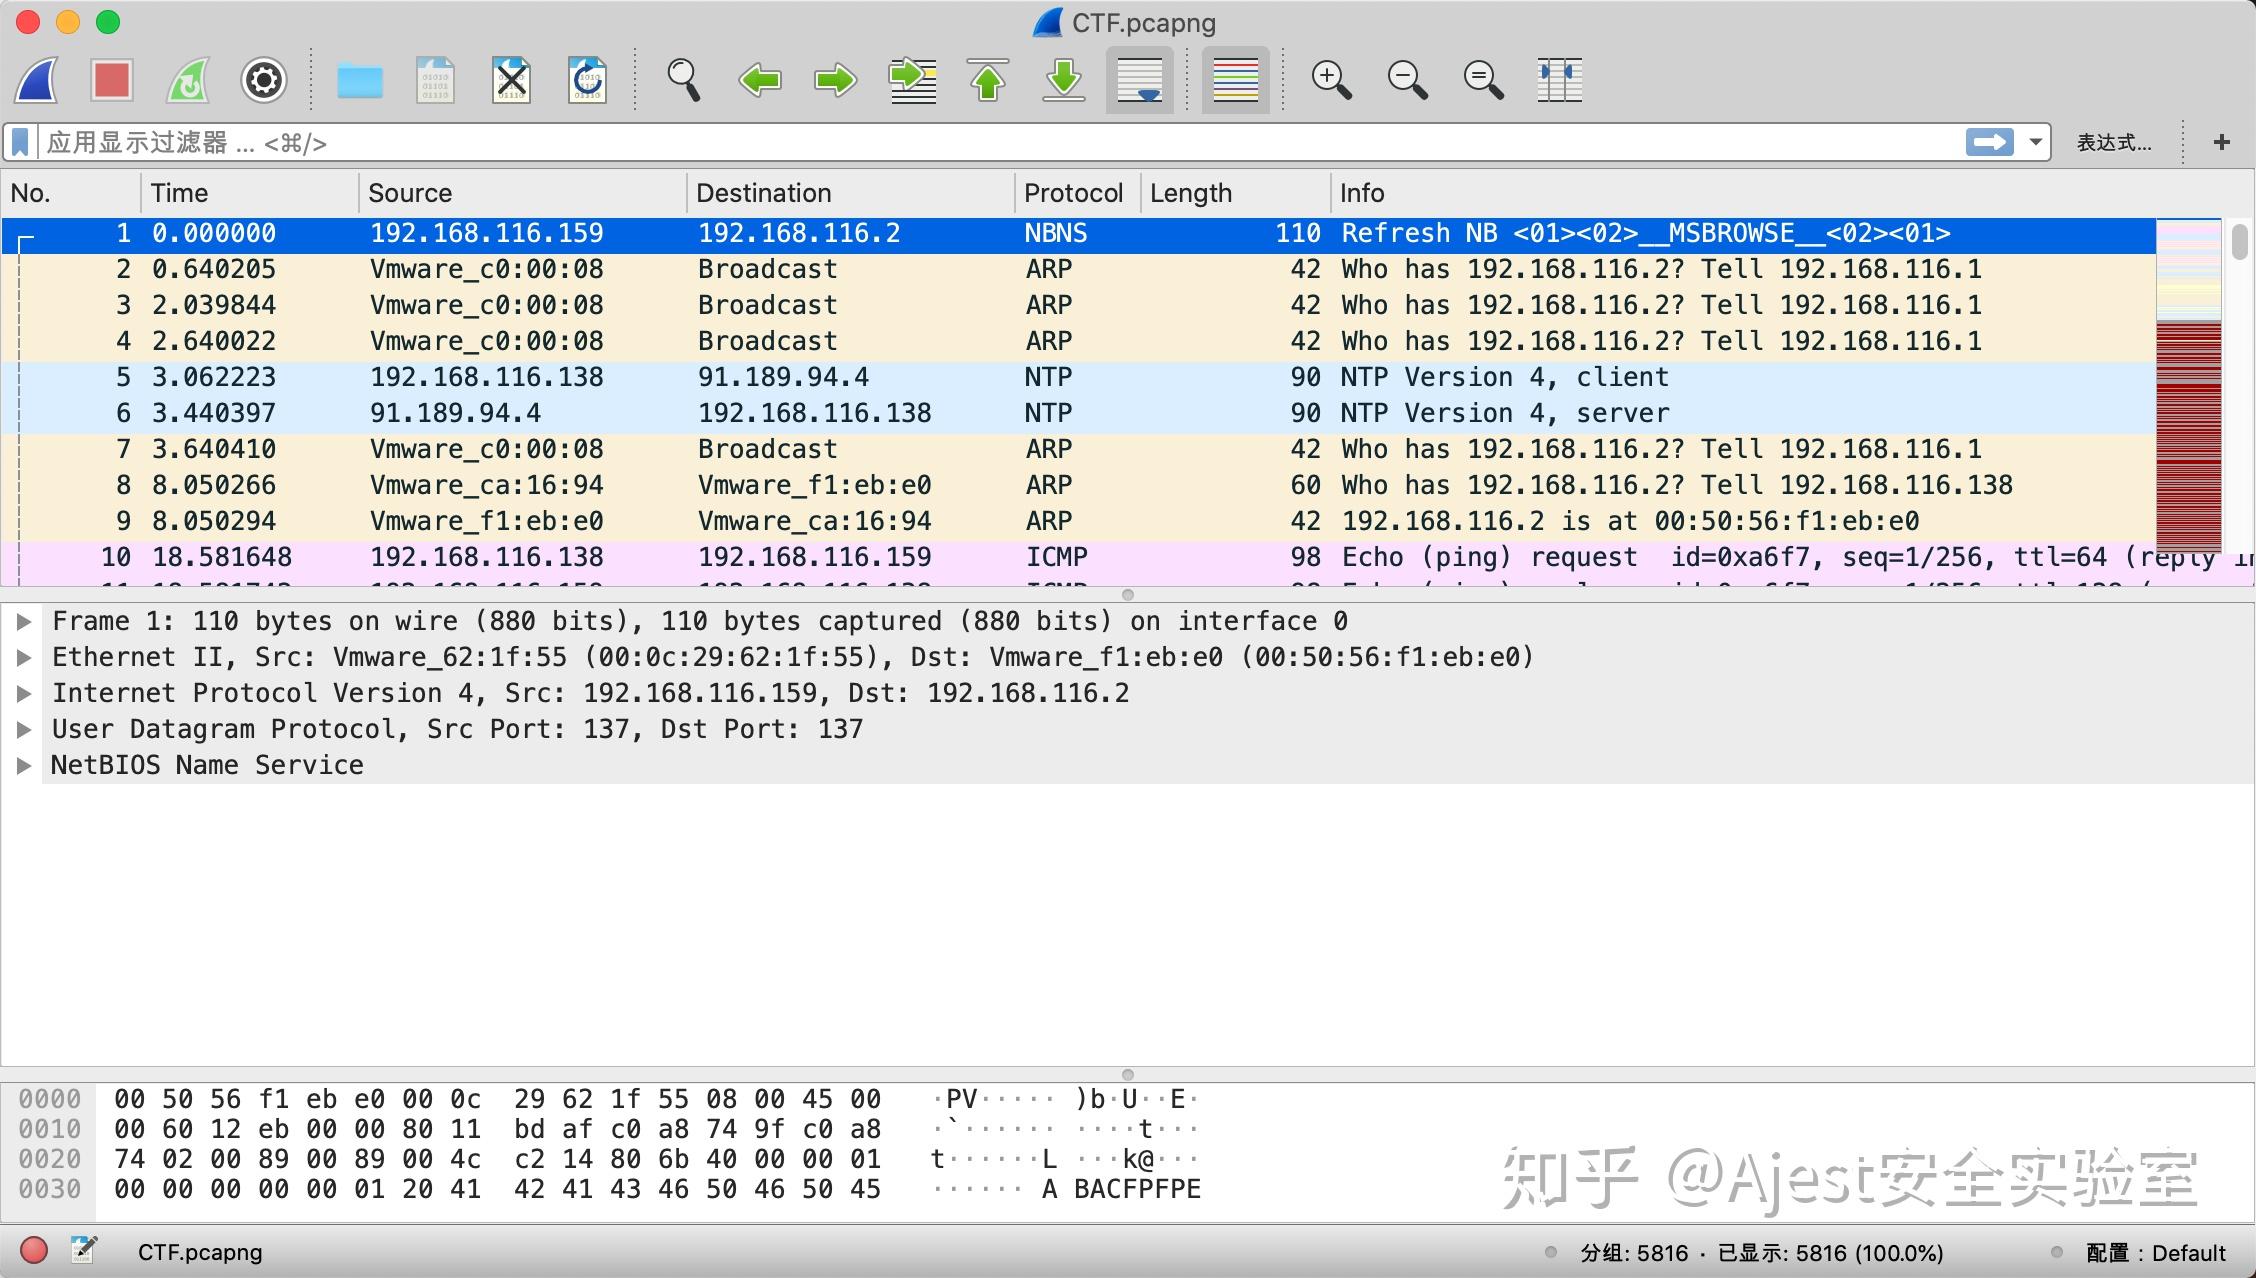
Task: Open the display filter history dropdown
Action: pos(2037,142)
